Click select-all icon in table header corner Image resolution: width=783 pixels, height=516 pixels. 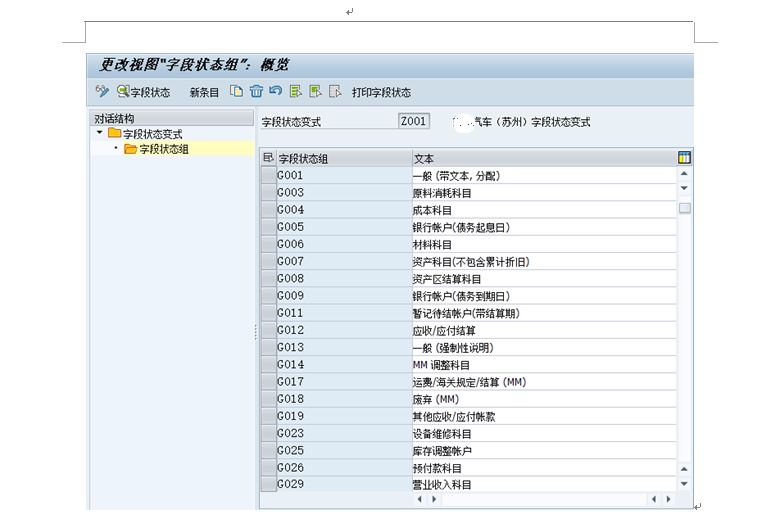tap(268, 158)
